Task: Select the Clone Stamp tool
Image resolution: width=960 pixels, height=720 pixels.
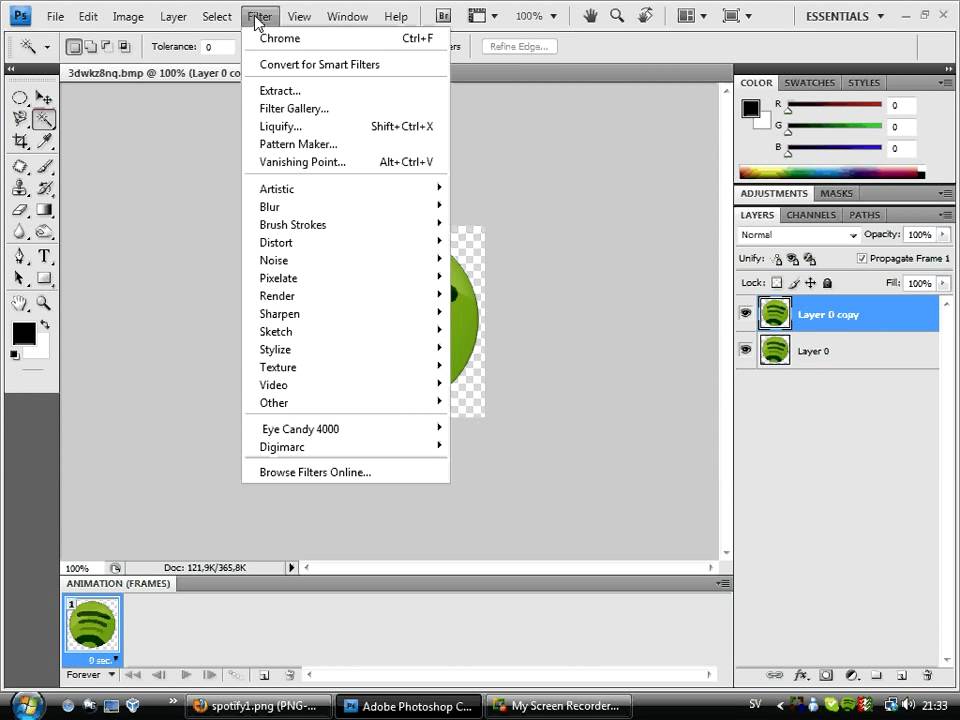Action: pos(20,187)
